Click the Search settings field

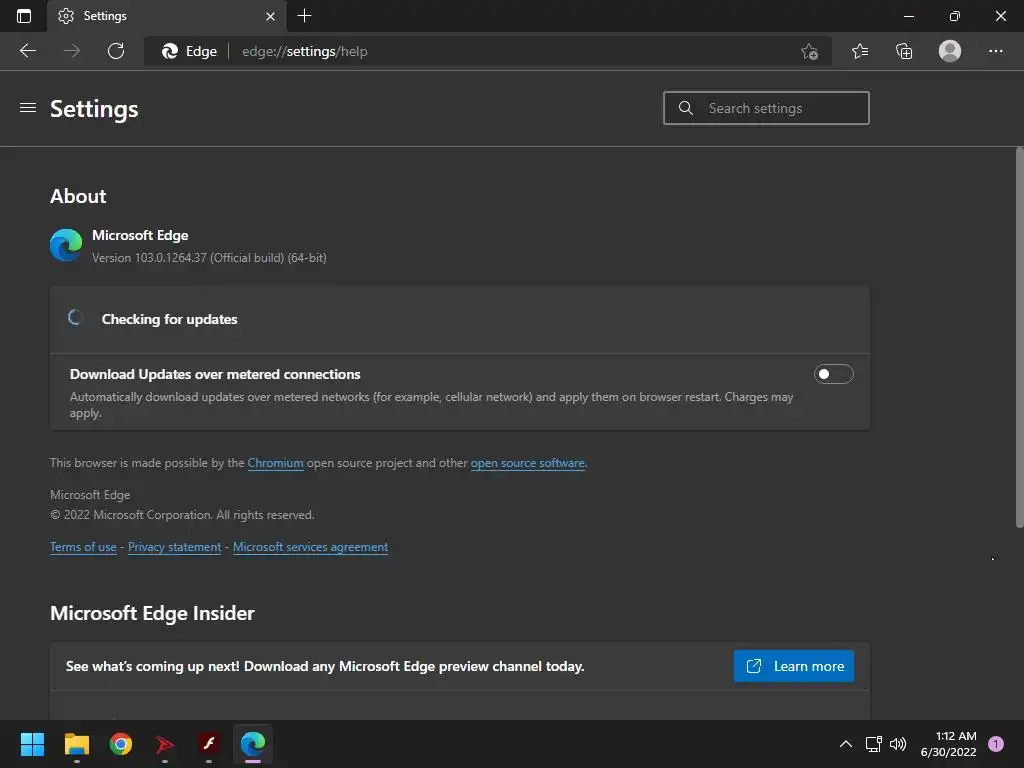(x=766, y=108)
